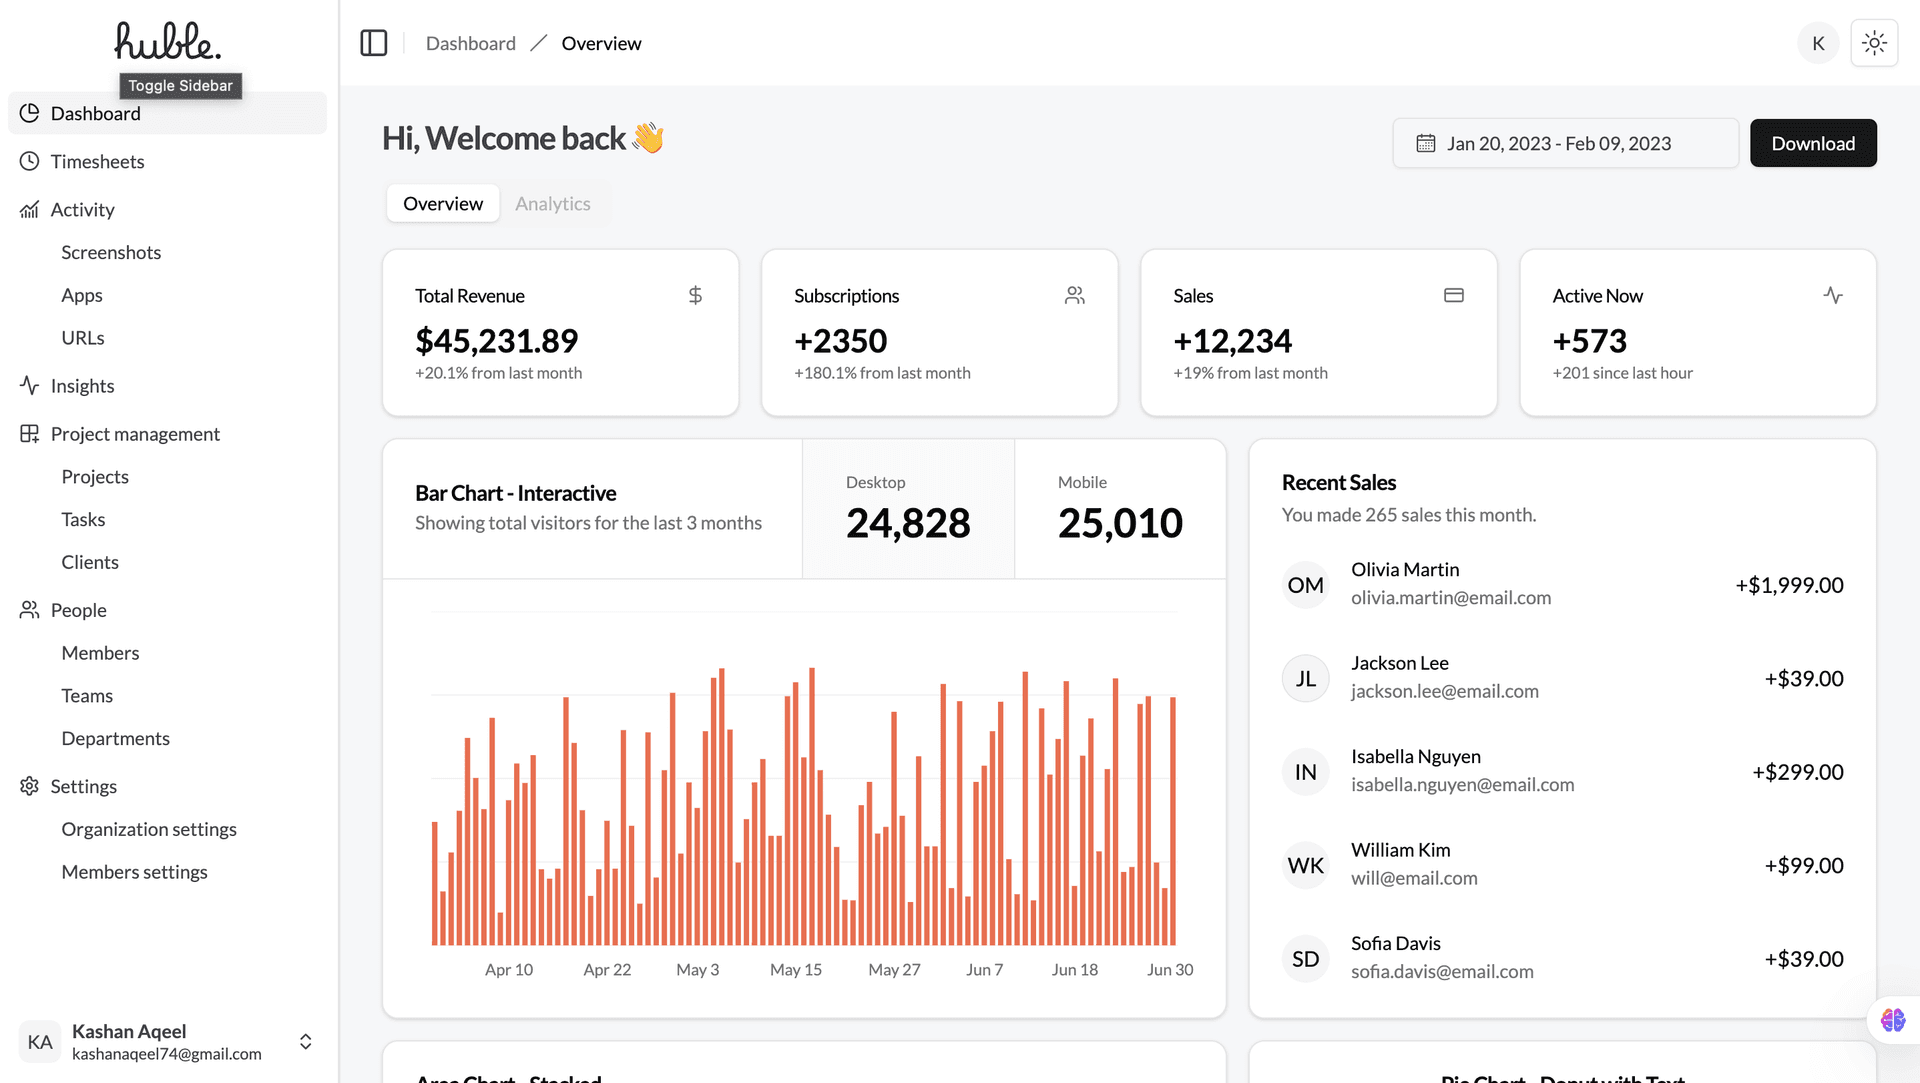Viewport: 1920px width, 1083px height.
Task: Open the floating brain assistant icon
Action: [x=1892, y=1020]
